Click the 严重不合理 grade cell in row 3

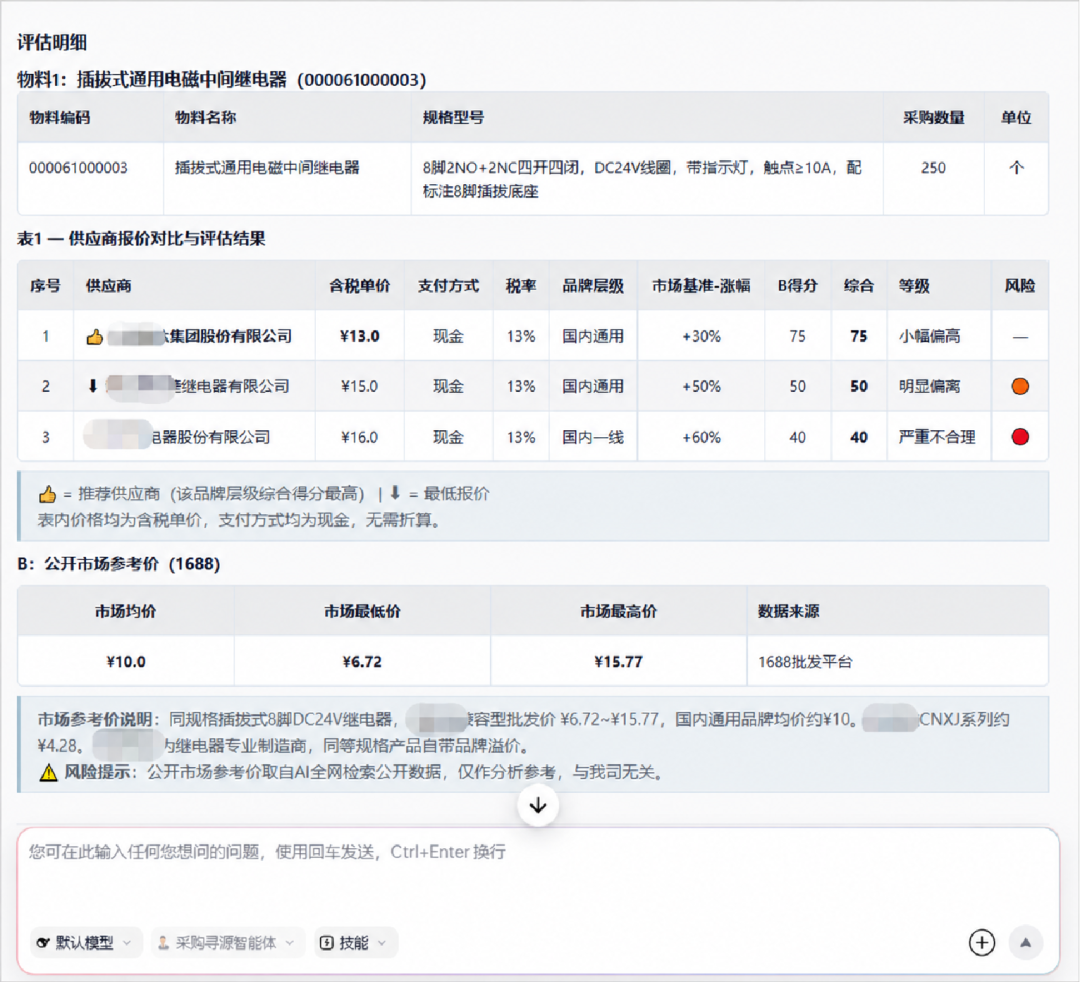937,437
